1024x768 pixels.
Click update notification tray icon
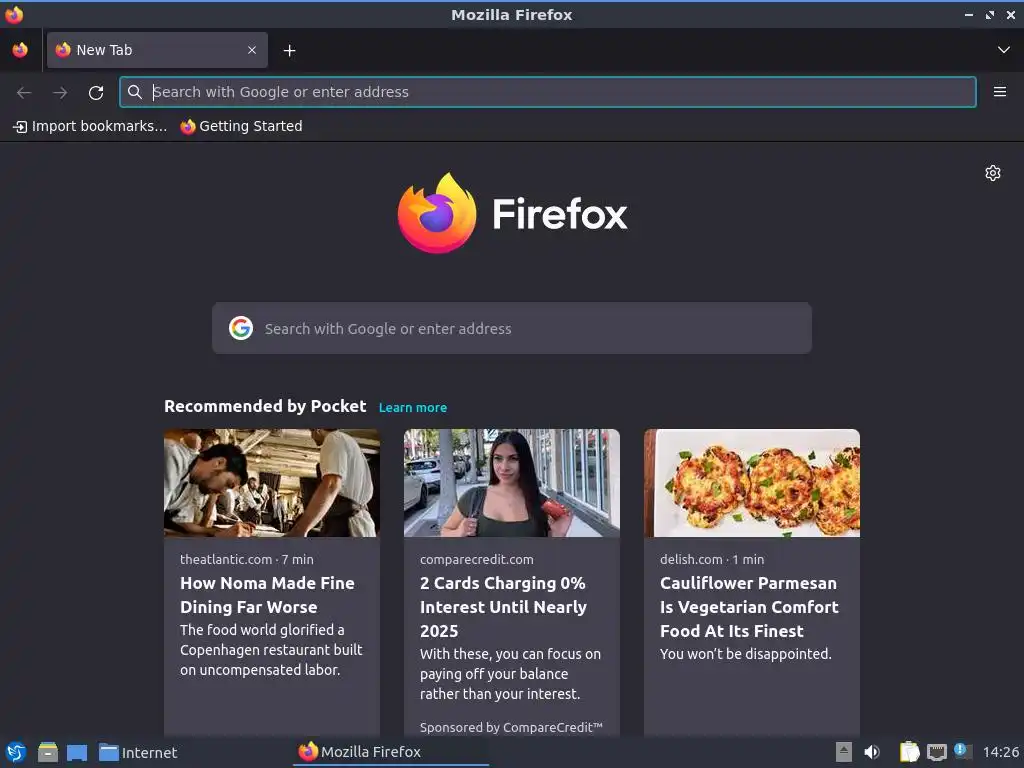[x=963, y=751]
